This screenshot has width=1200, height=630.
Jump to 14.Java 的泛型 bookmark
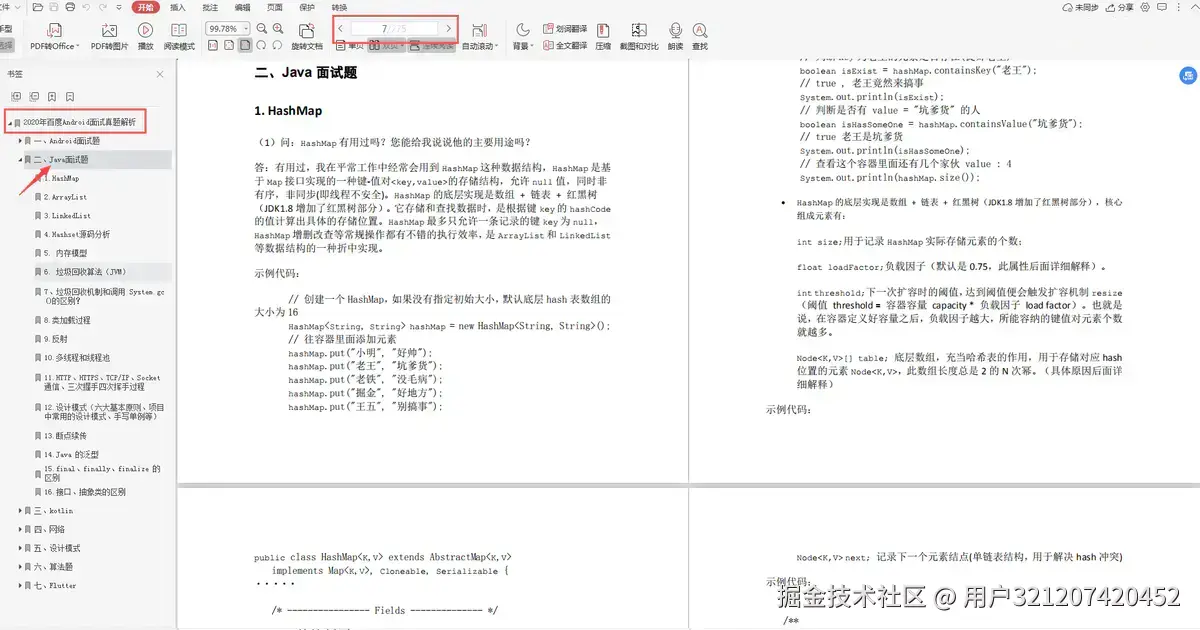[x=69, y=454]
